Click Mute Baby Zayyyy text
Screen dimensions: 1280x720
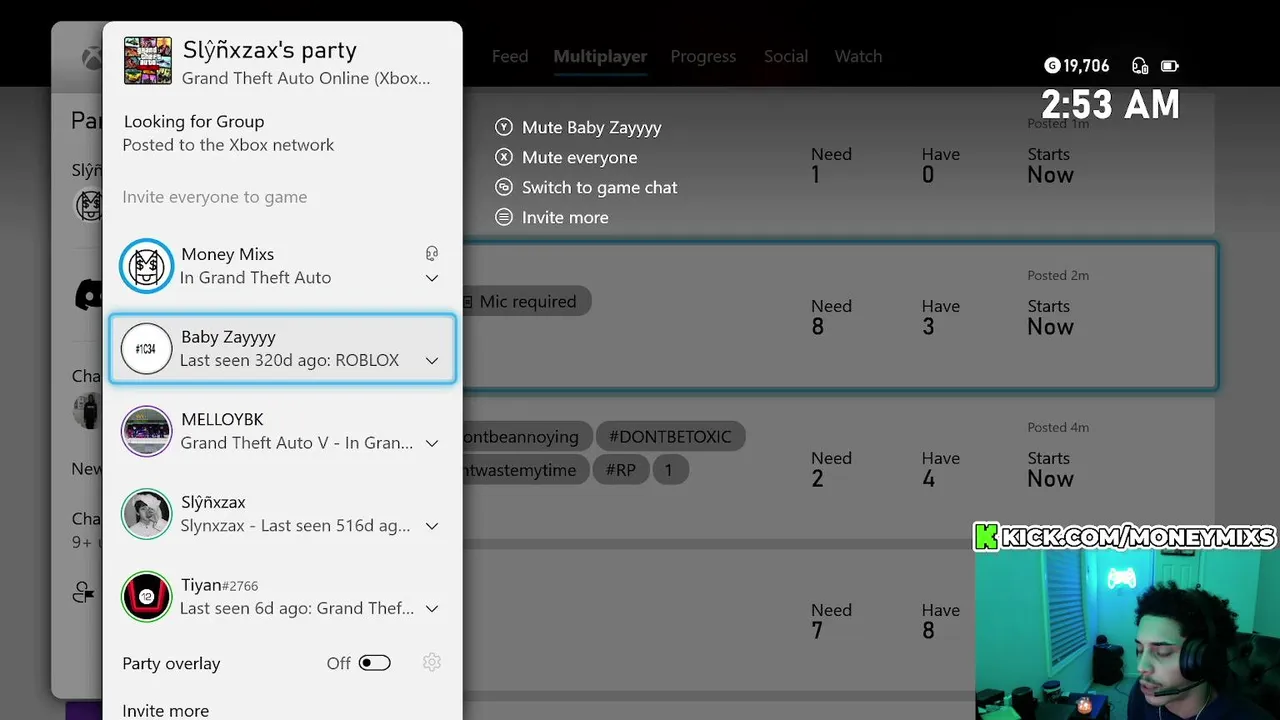[592, 127]
